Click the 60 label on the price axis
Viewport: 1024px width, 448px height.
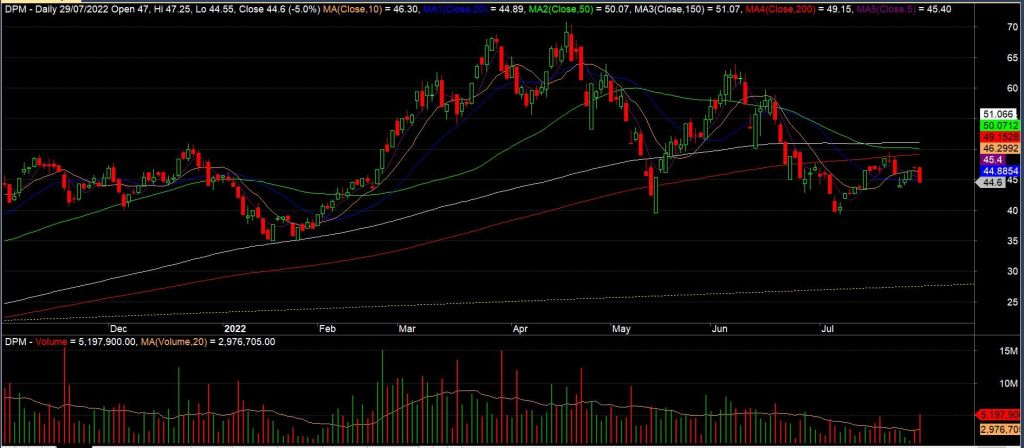tap(1012, 88)
